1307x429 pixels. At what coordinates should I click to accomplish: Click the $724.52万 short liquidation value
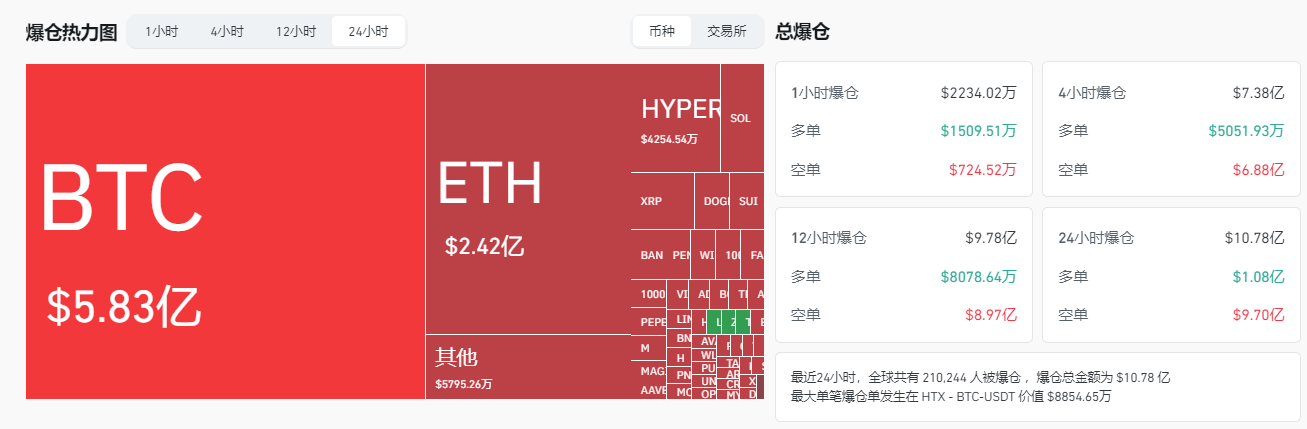[984, 170]
